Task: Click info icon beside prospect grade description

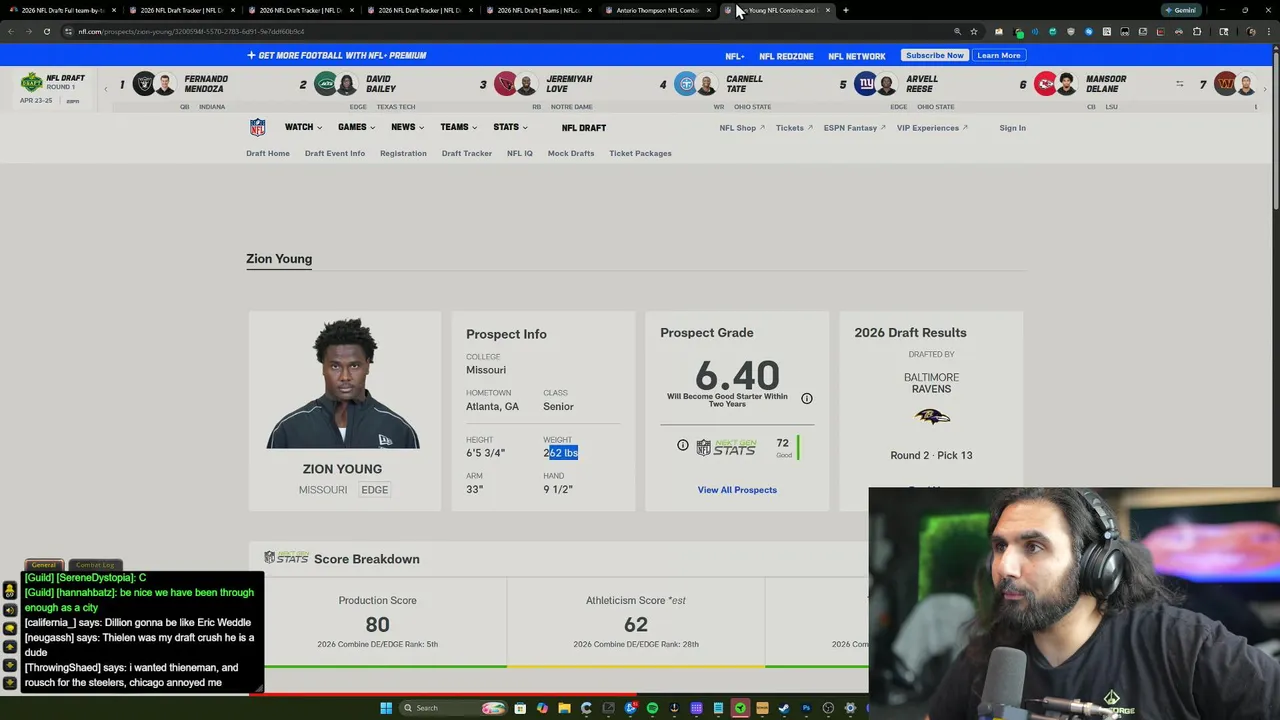Action: point(807,398)
